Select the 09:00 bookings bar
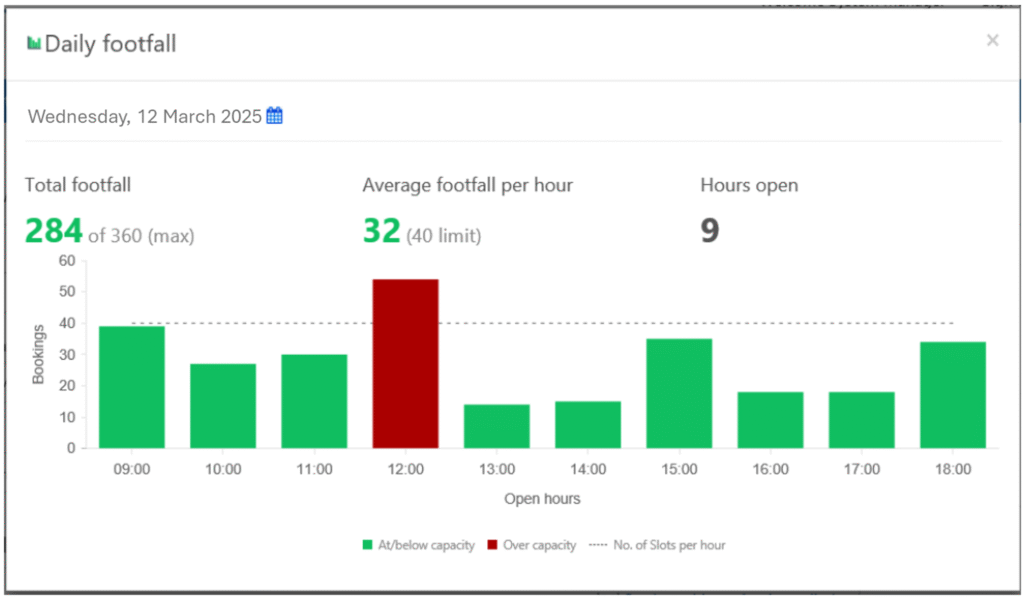Viewport: 1024px width, 599px height. tap(132, 387)
